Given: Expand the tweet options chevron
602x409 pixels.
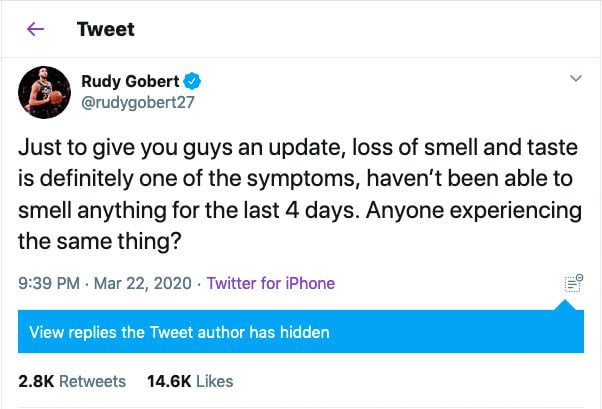Looking at the screenshot, I should point(576,78).
